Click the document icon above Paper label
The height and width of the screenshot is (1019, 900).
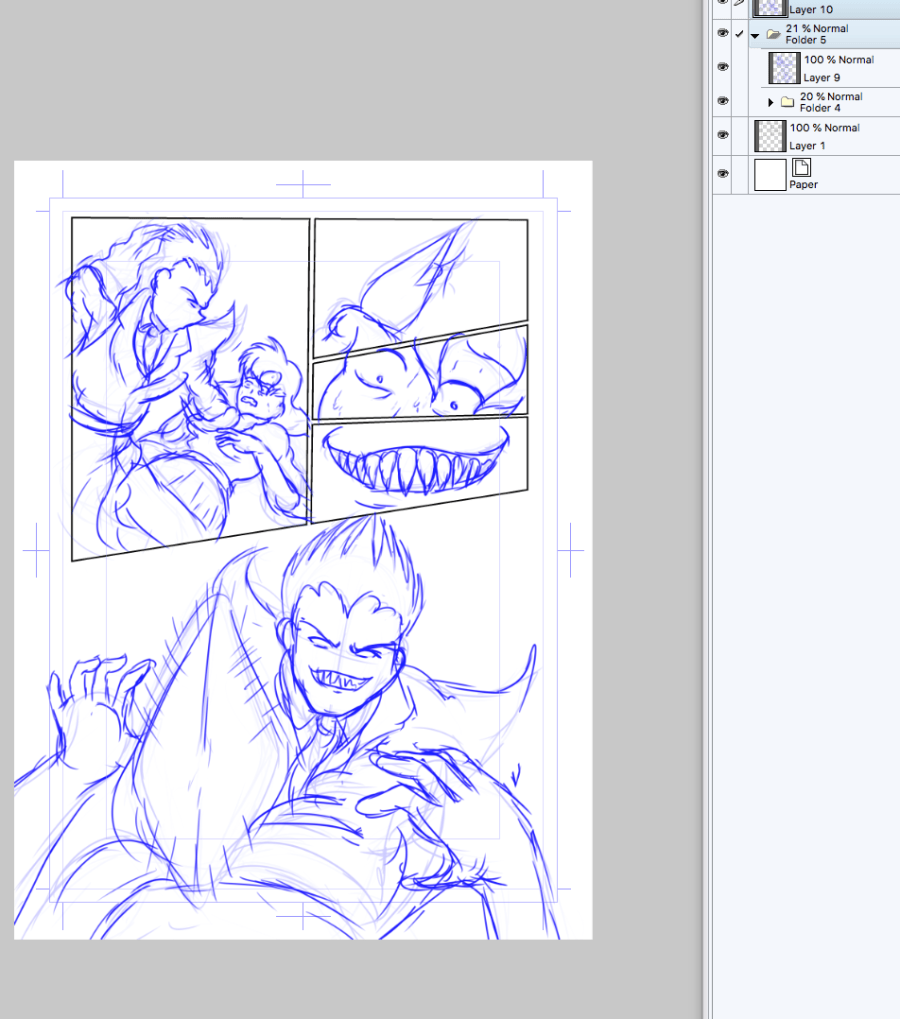(x=801, y=167)
